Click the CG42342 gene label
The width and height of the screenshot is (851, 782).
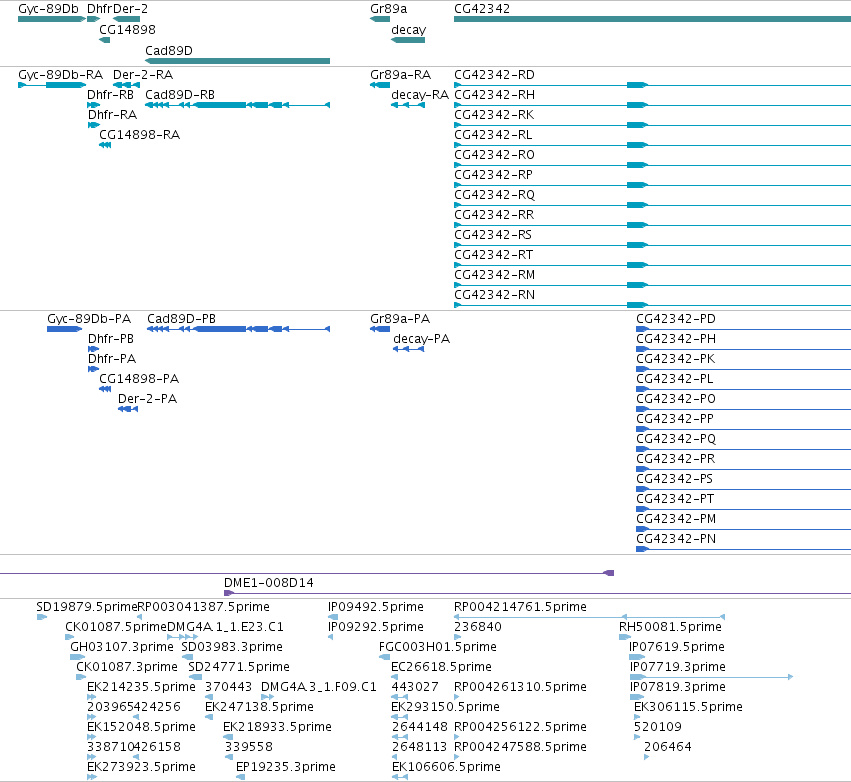[482, 9]
